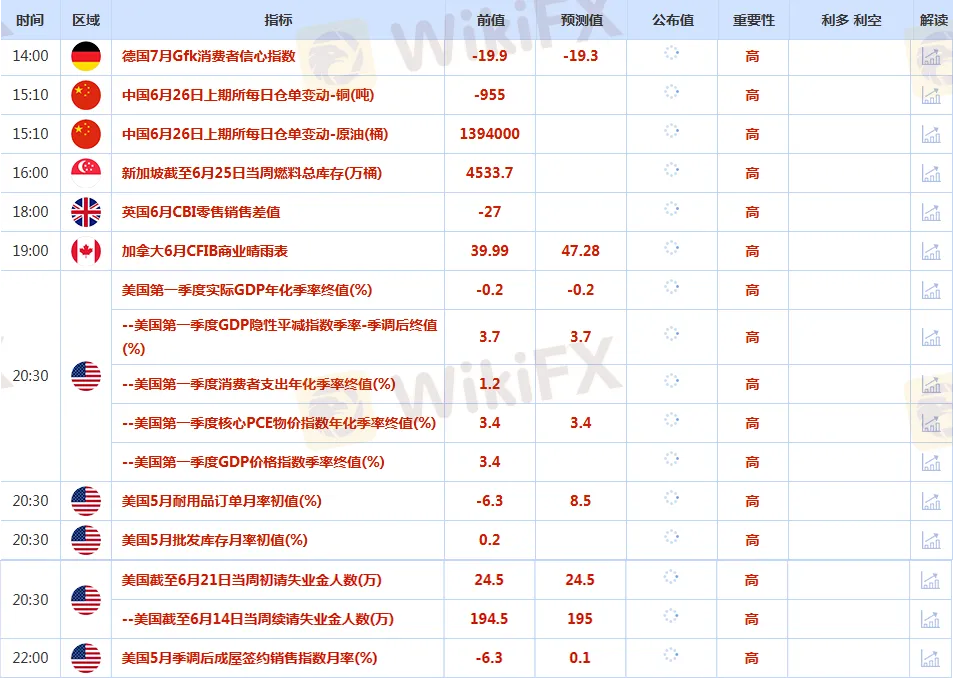Image resolution: width=953 pixels, height=678 pixels.
Task: Open chart icon for 德国7月Gfk消费者信心指数 row
Action: point(931,57)
